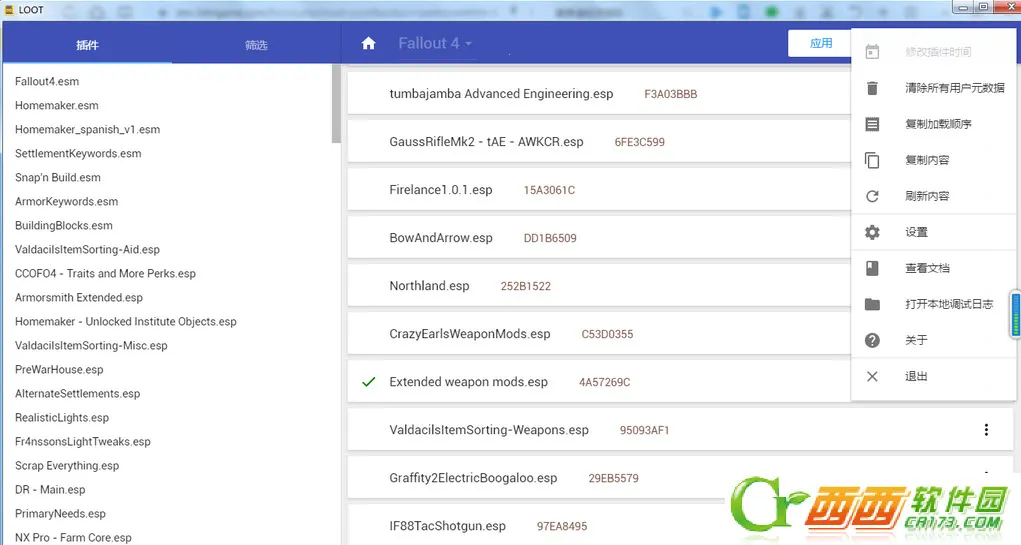
Task: Click the copy load order icon
Action: tap(872, 124)
